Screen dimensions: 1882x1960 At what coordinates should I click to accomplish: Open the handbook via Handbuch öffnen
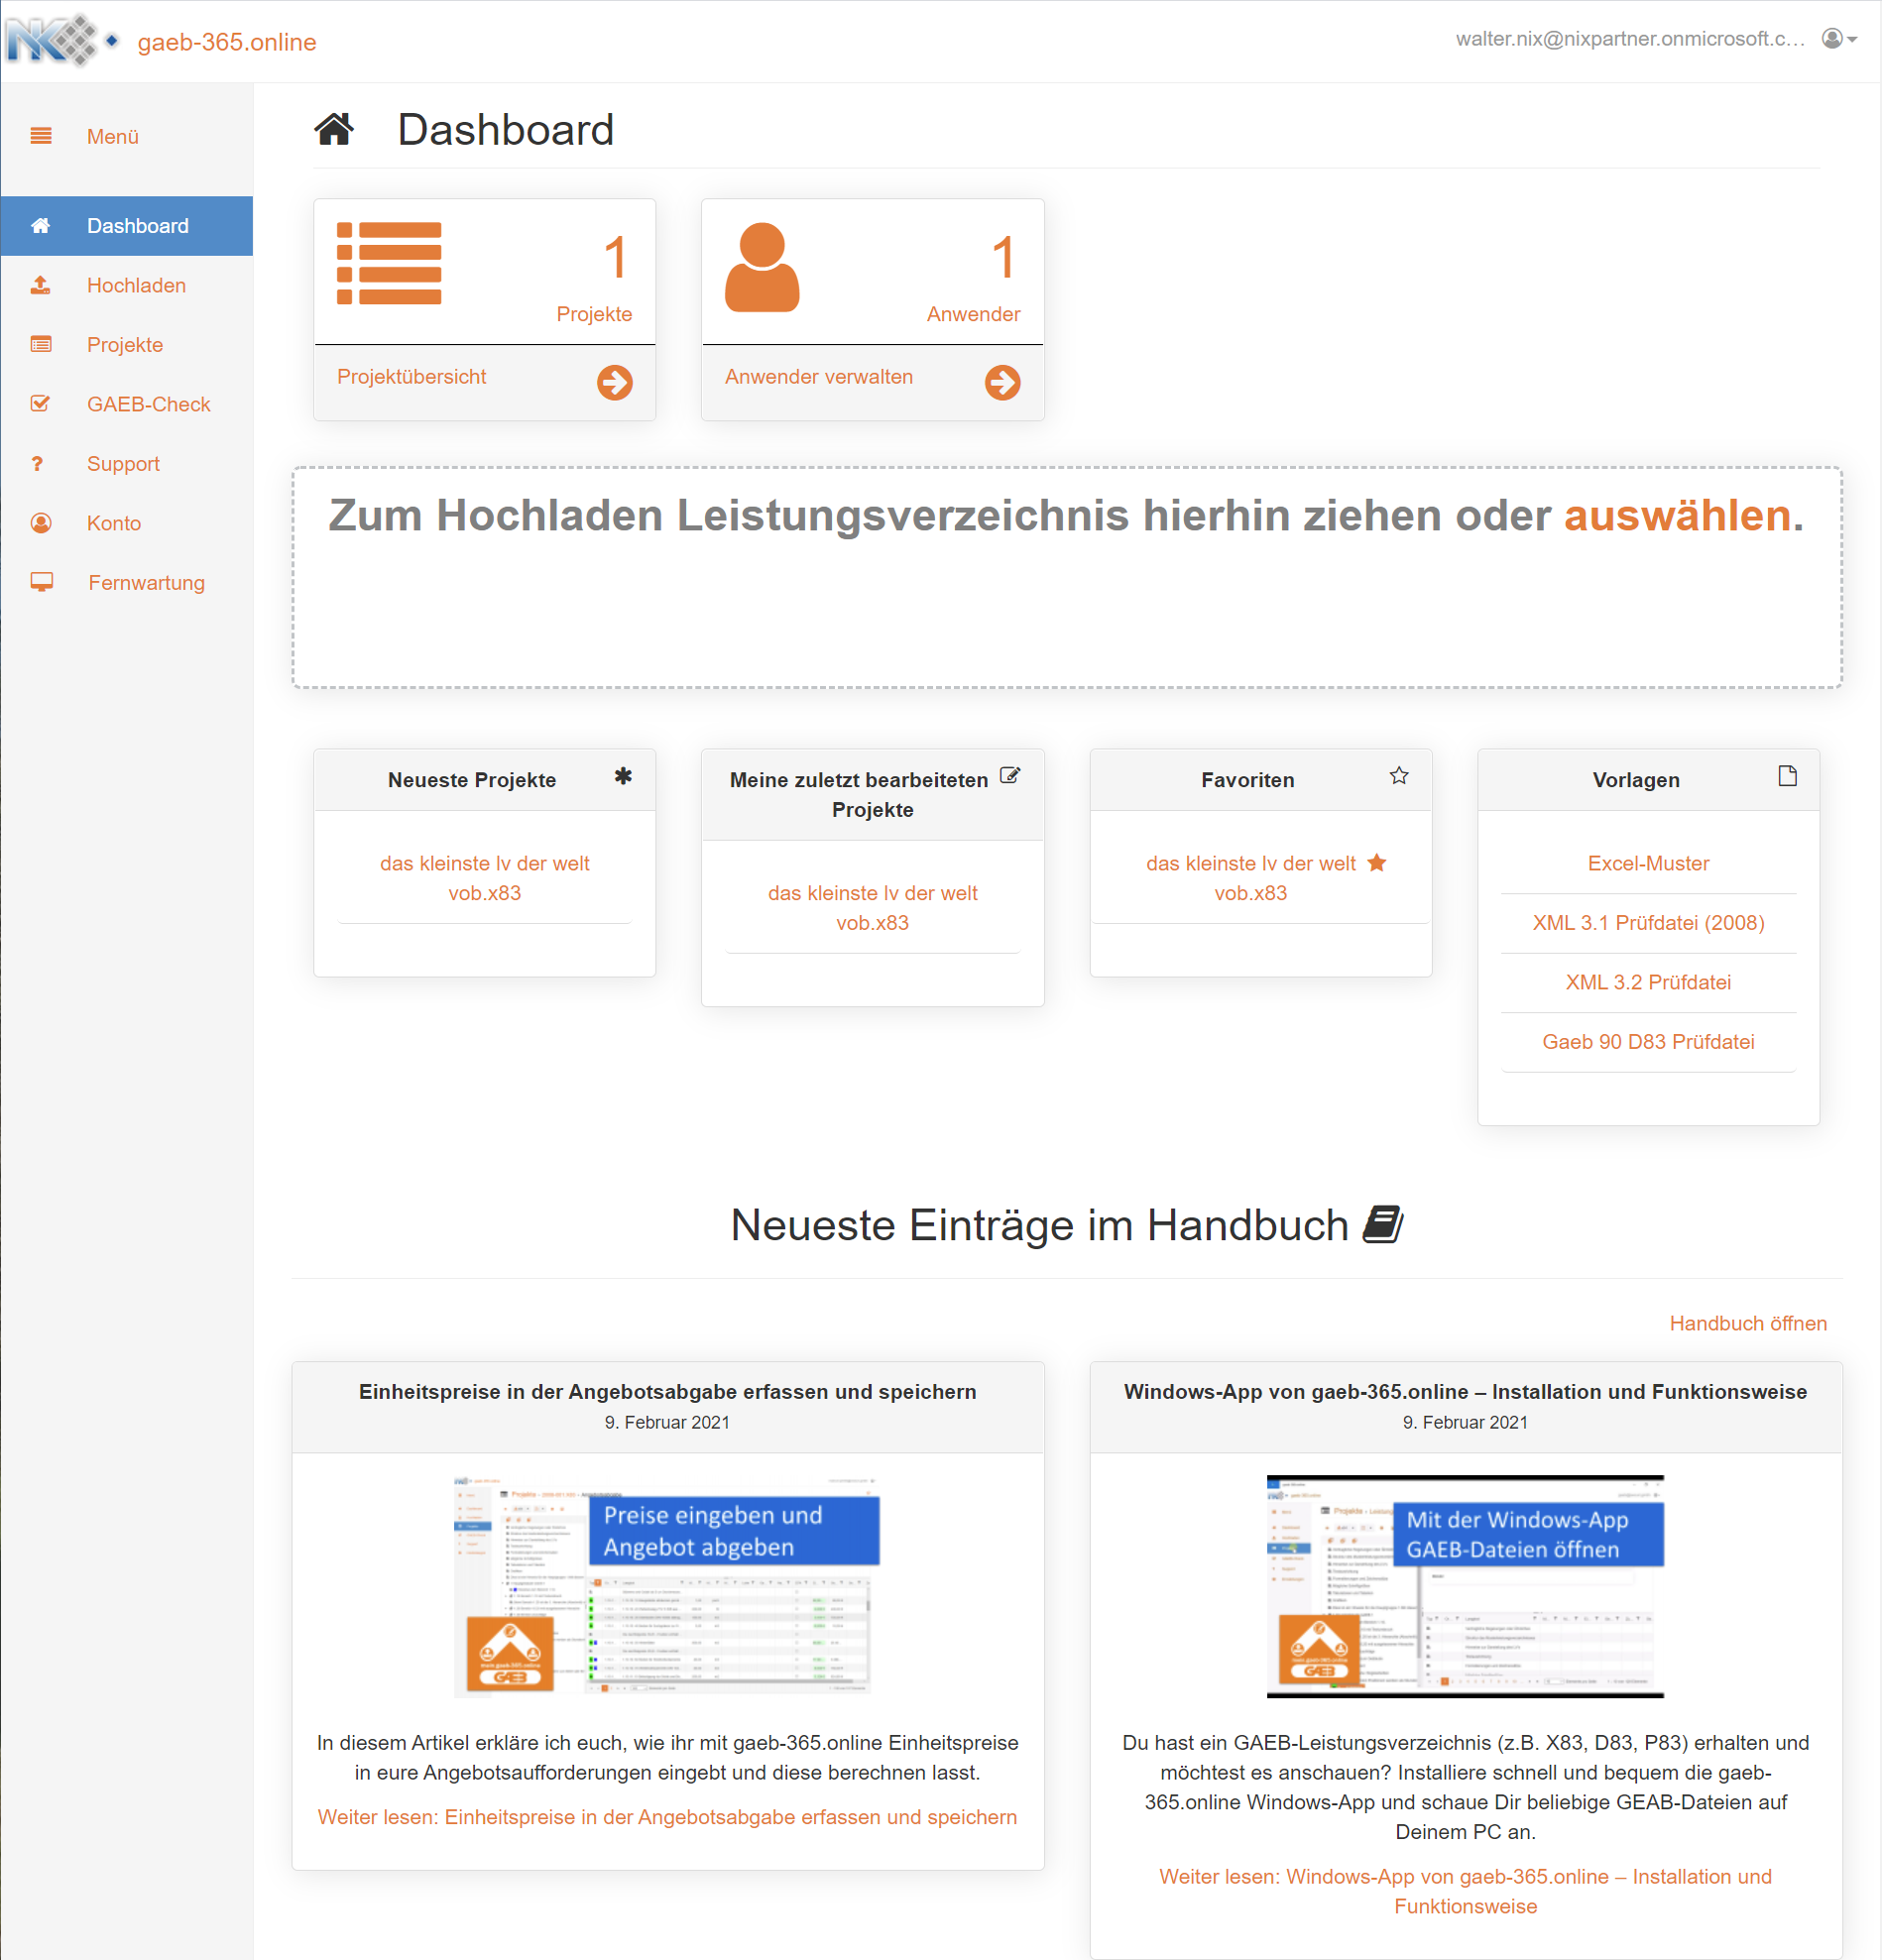[1747, 1322]
